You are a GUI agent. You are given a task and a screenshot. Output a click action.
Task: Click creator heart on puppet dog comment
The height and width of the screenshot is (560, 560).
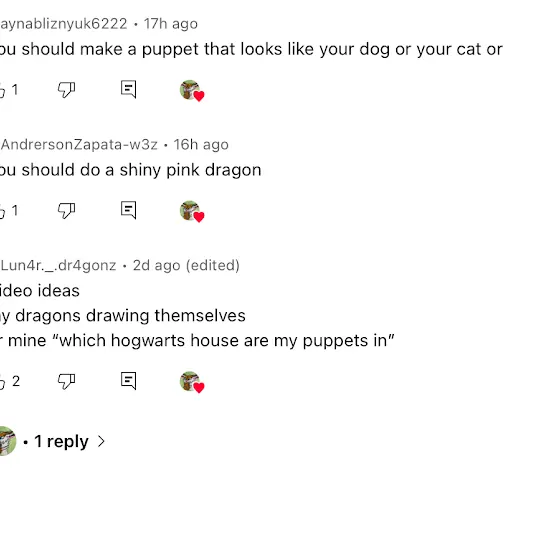click(192, 90)
